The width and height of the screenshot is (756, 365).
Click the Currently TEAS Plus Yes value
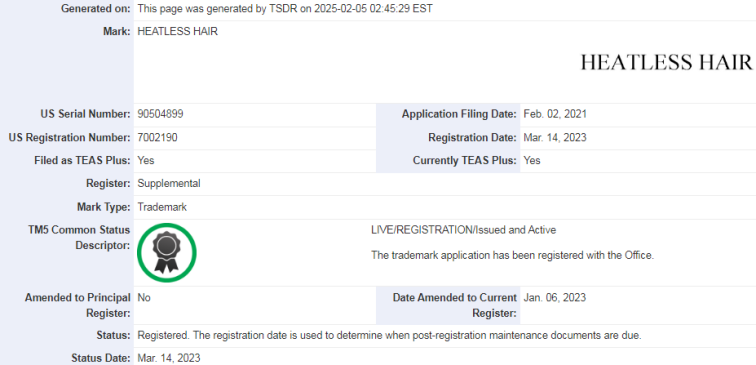(x=532, y=161)
